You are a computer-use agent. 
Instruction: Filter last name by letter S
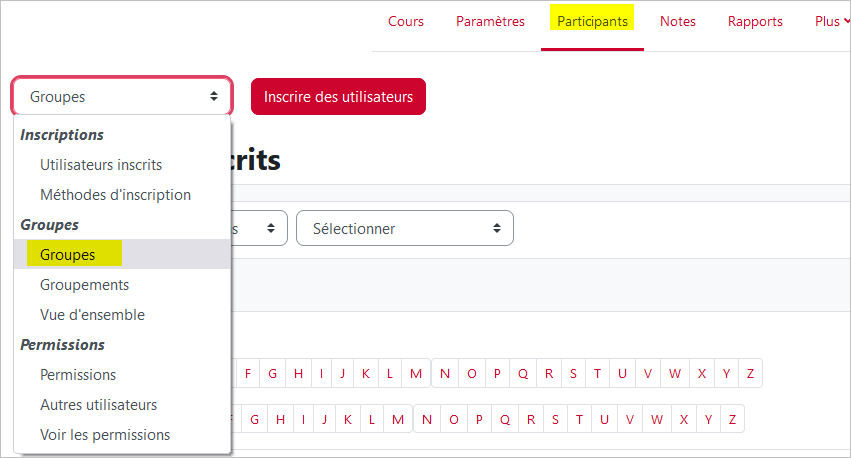[555, 419]
